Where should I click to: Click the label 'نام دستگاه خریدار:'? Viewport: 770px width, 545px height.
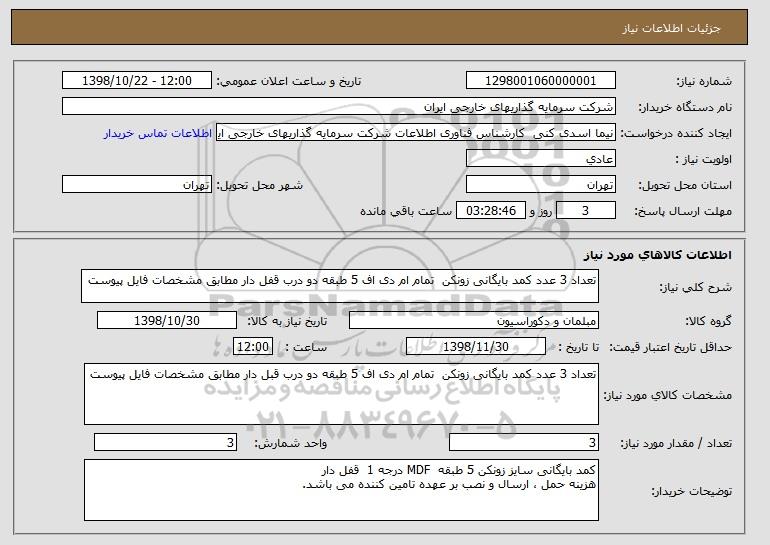point(685,107)
